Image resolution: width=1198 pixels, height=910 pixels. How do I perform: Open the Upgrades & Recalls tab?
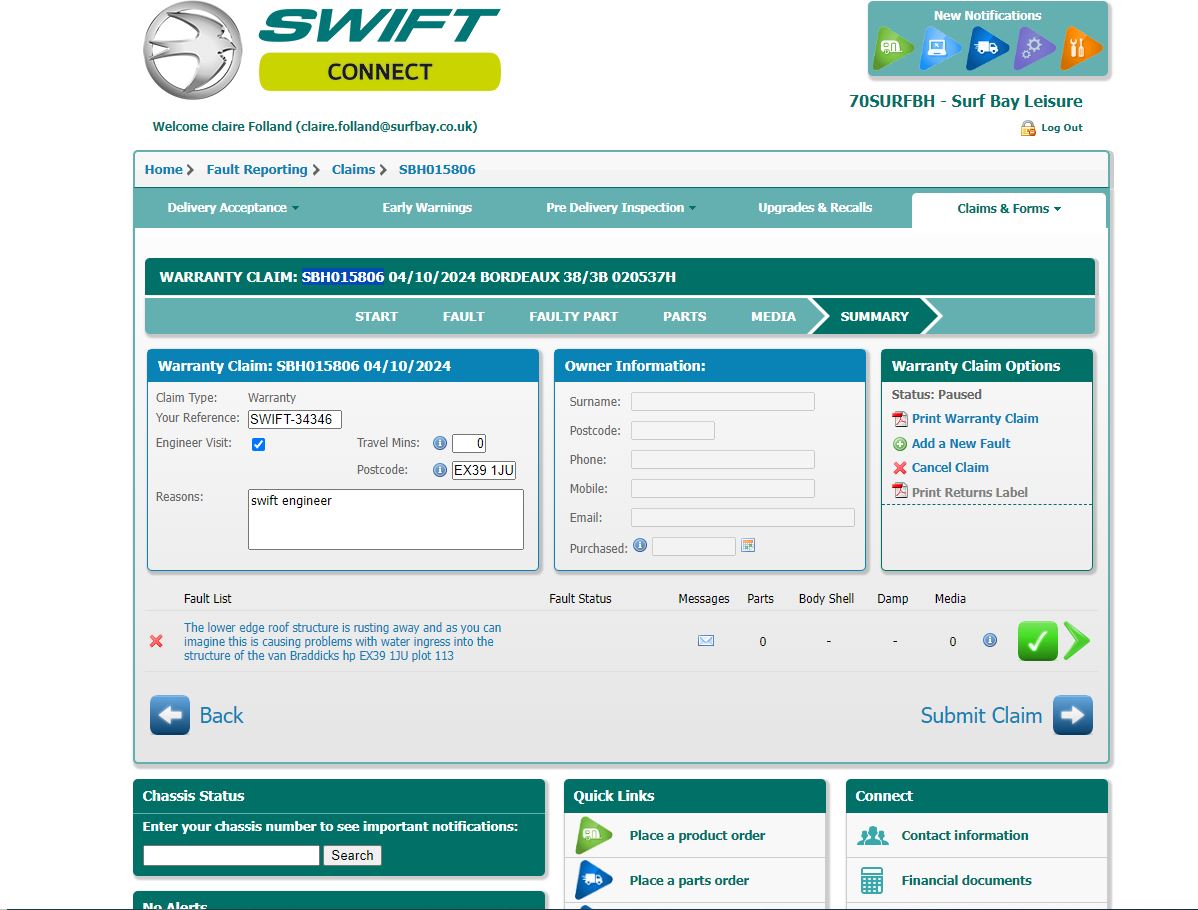pos(815,208)
